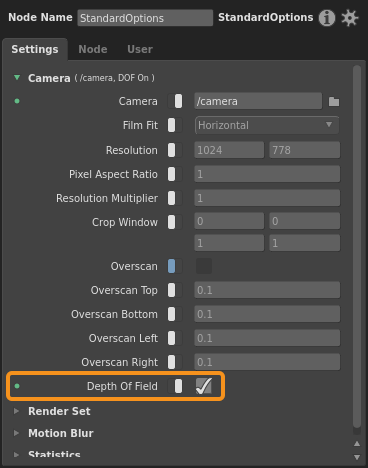
Task: Toggle the Depth Of Field checkbox
Action: click(204, 386)
